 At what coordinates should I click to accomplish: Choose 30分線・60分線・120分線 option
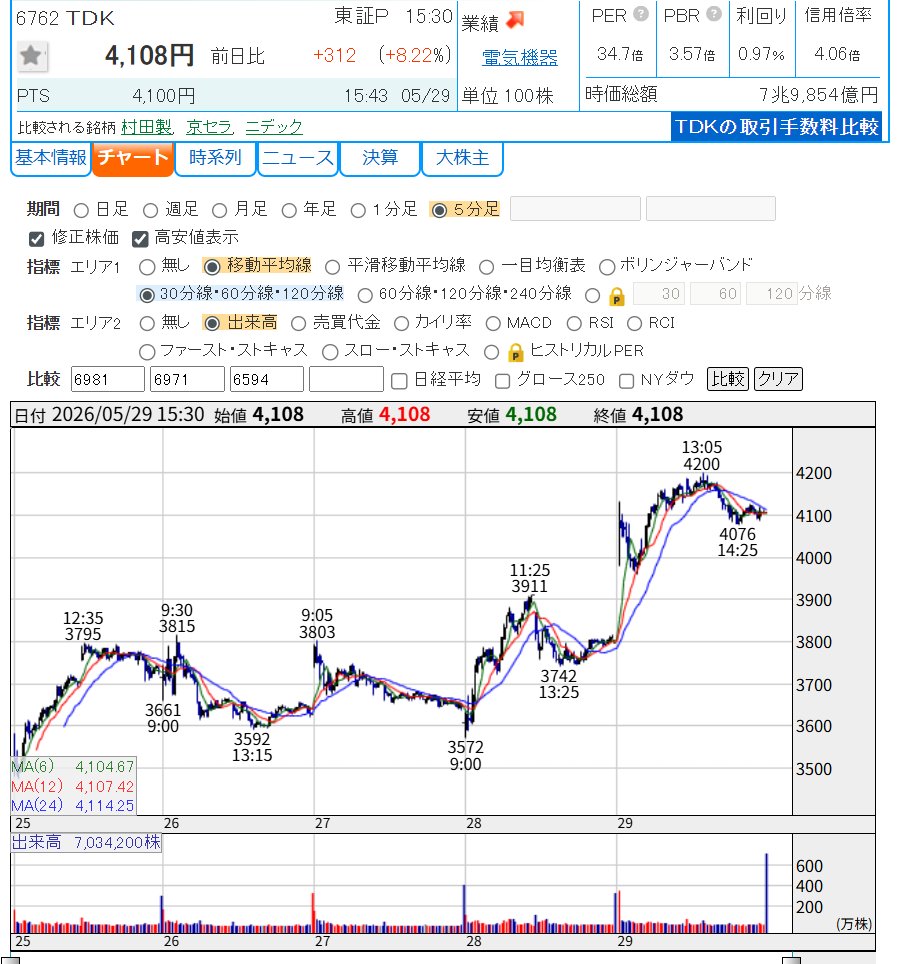[146, 296]
